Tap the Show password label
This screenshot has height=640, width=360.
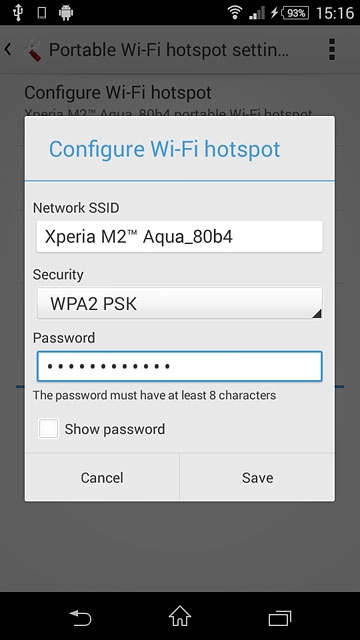pos(115,429)
